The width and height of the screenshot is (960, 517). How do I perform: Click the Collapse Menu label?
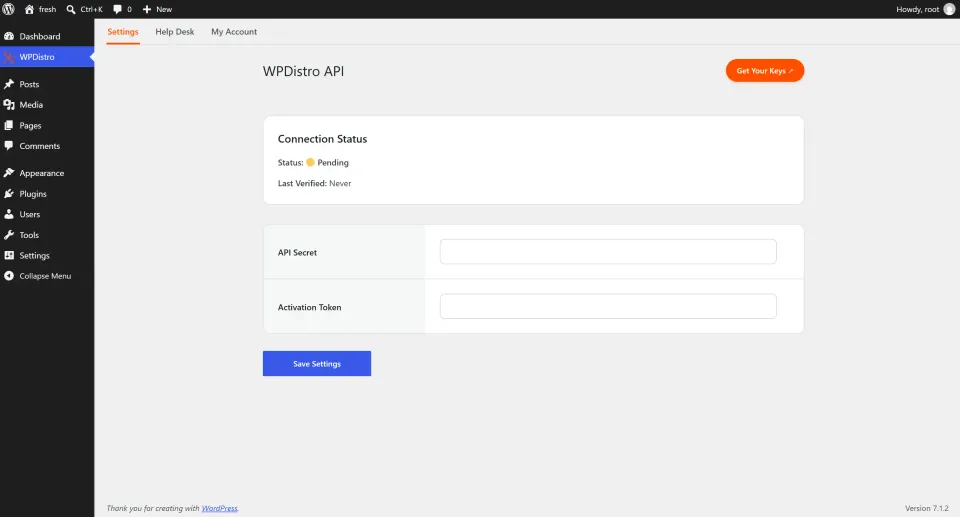[45, 276]
